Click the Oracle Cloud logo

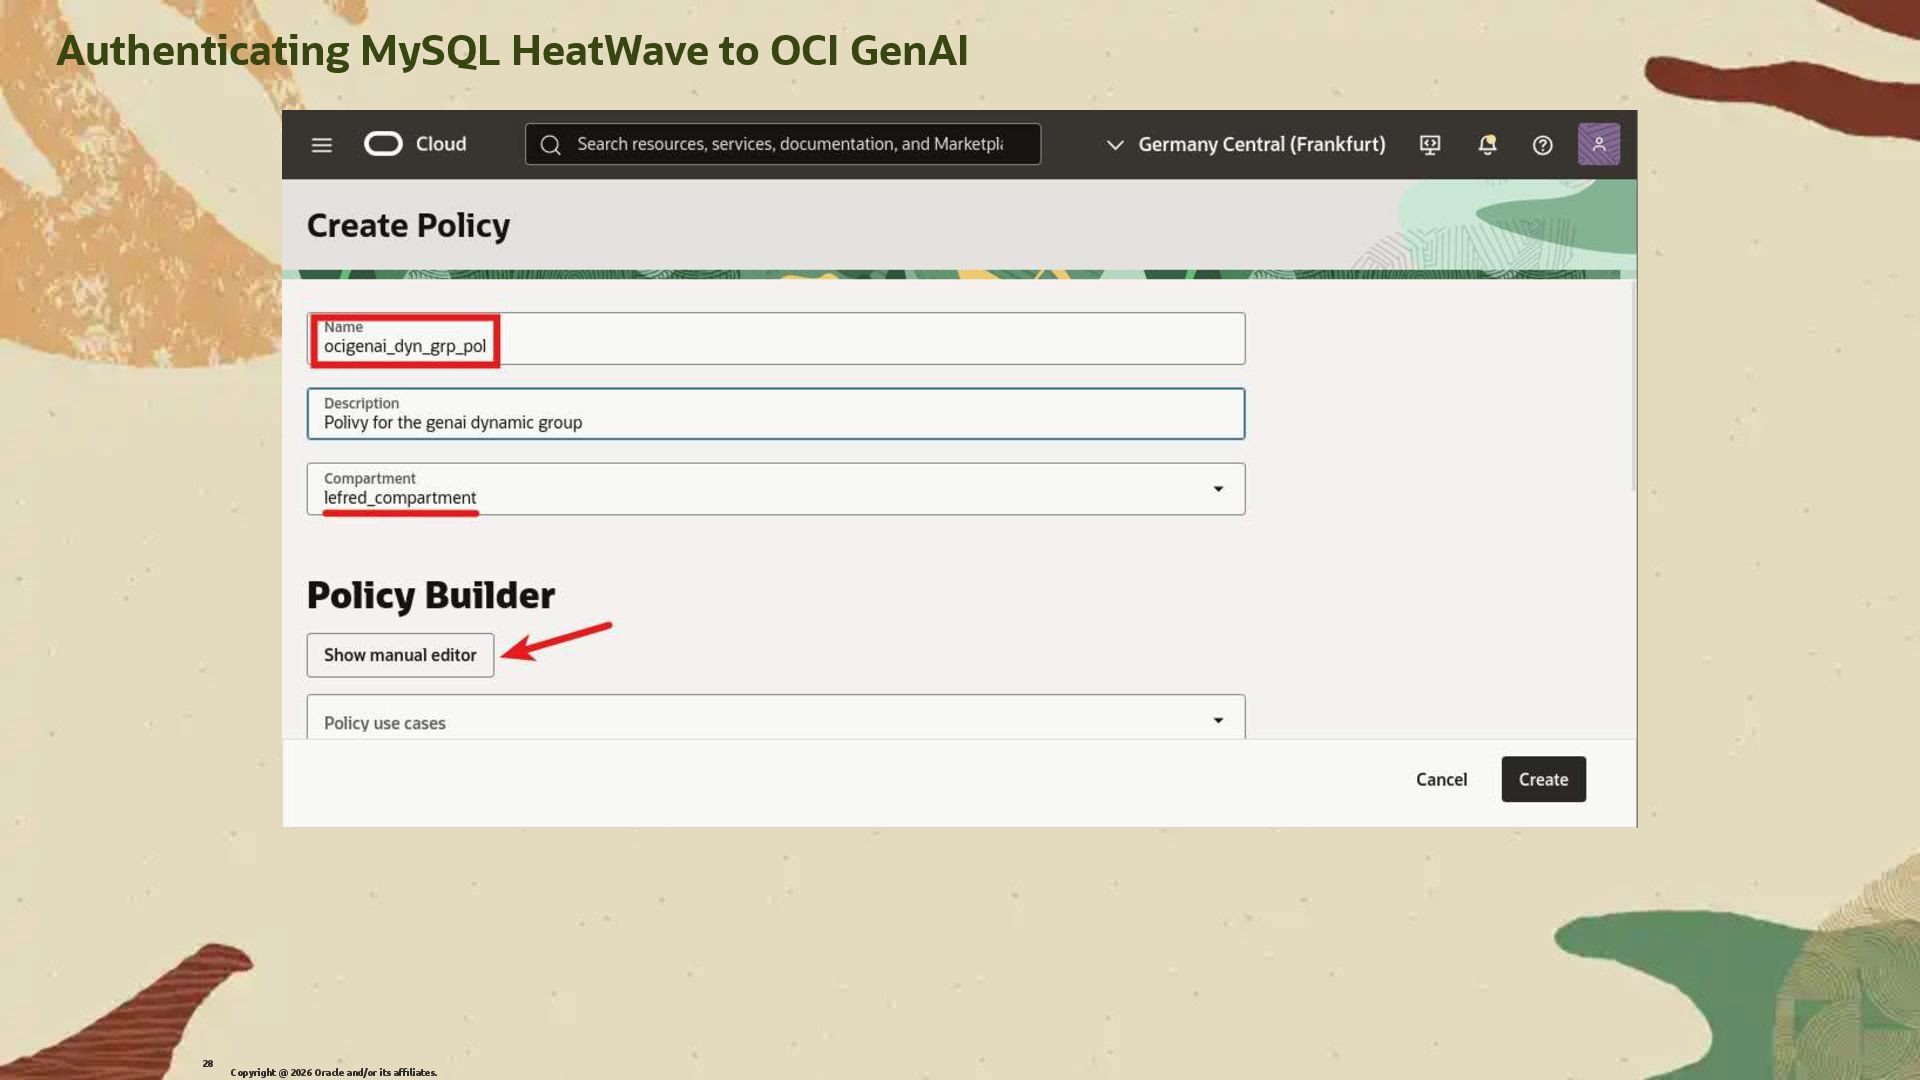pyautogui.click(x=383, y=144)
